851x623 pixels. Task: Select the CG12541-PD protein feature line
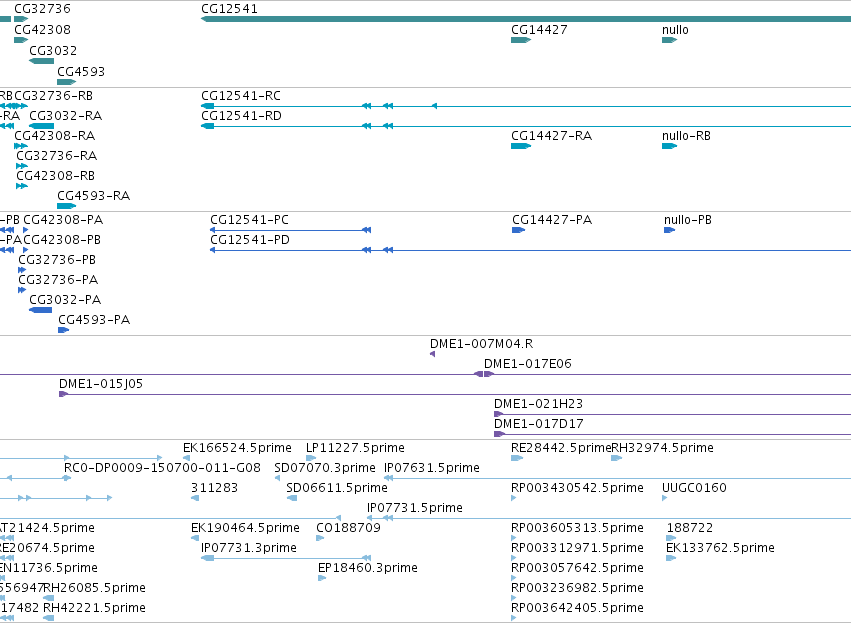point(530,250)
